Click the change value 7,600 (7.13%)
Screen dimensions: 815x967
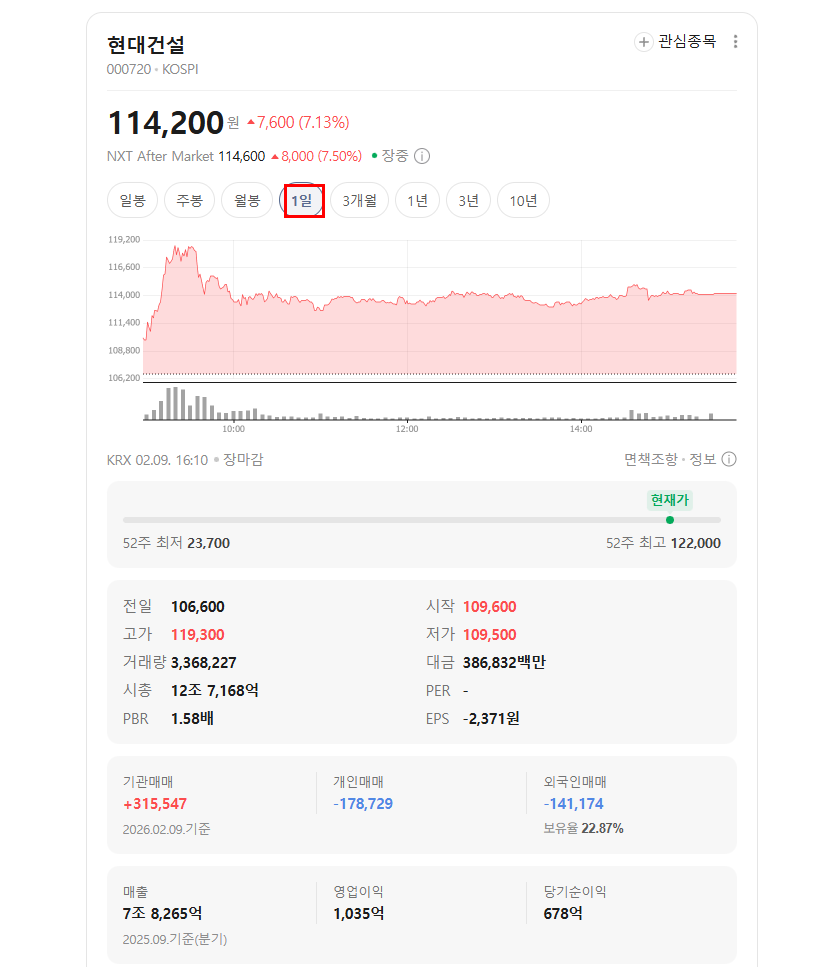pos(298,123)
